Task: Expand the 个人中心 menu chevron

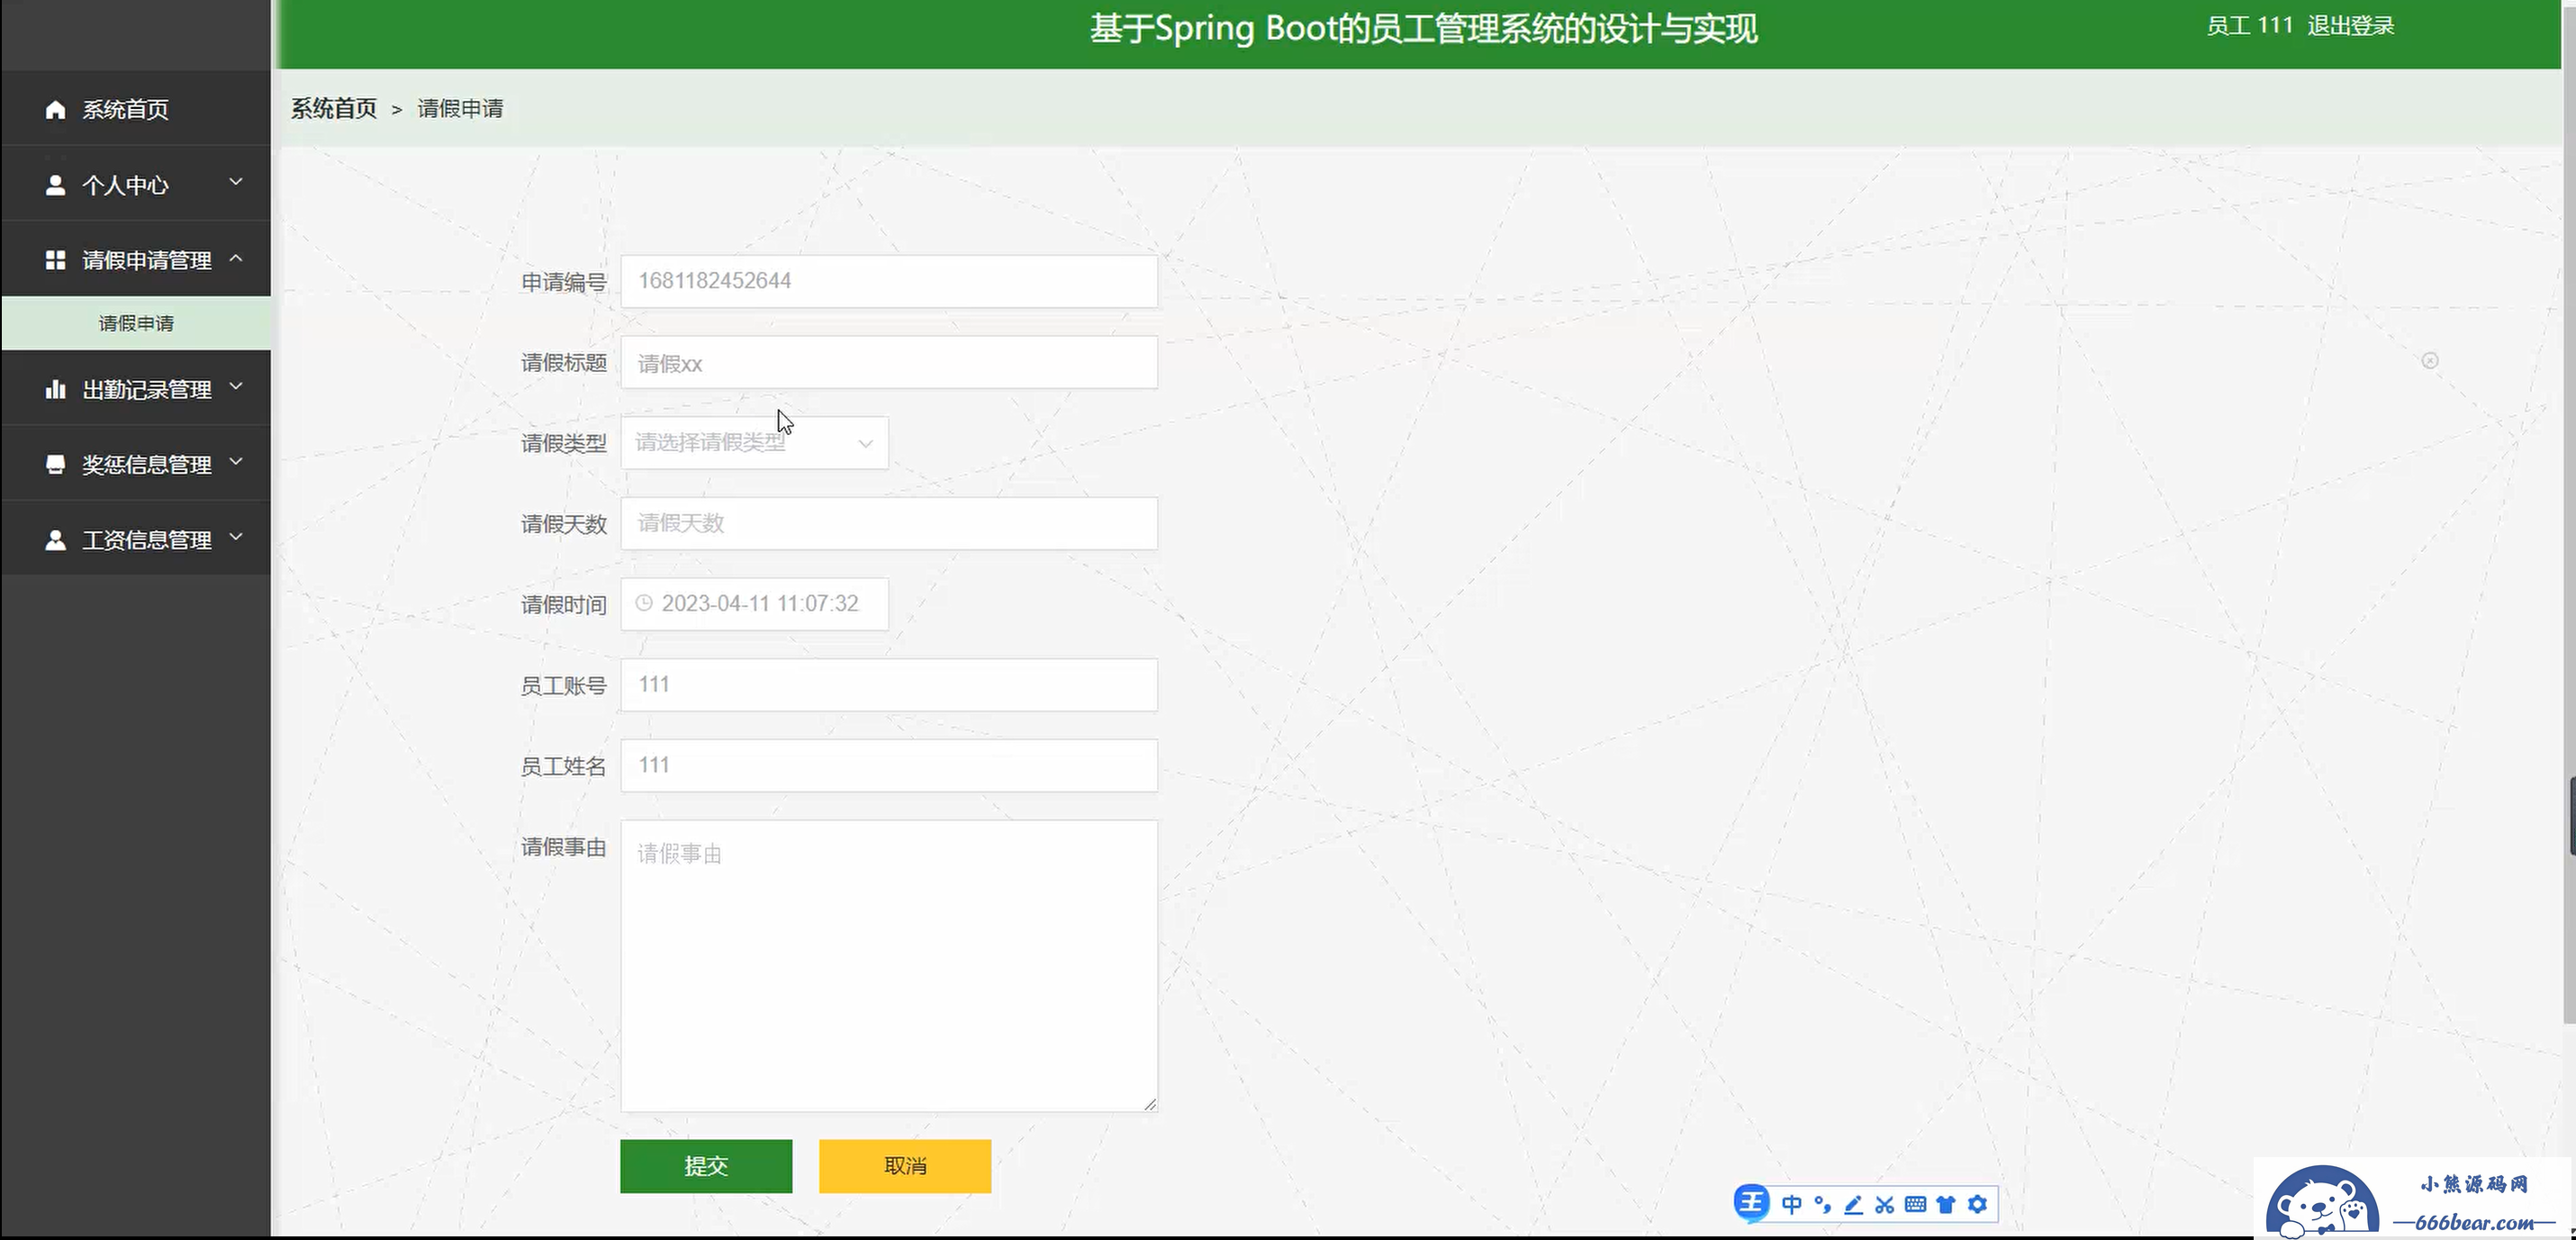Action: pos(236,182)
